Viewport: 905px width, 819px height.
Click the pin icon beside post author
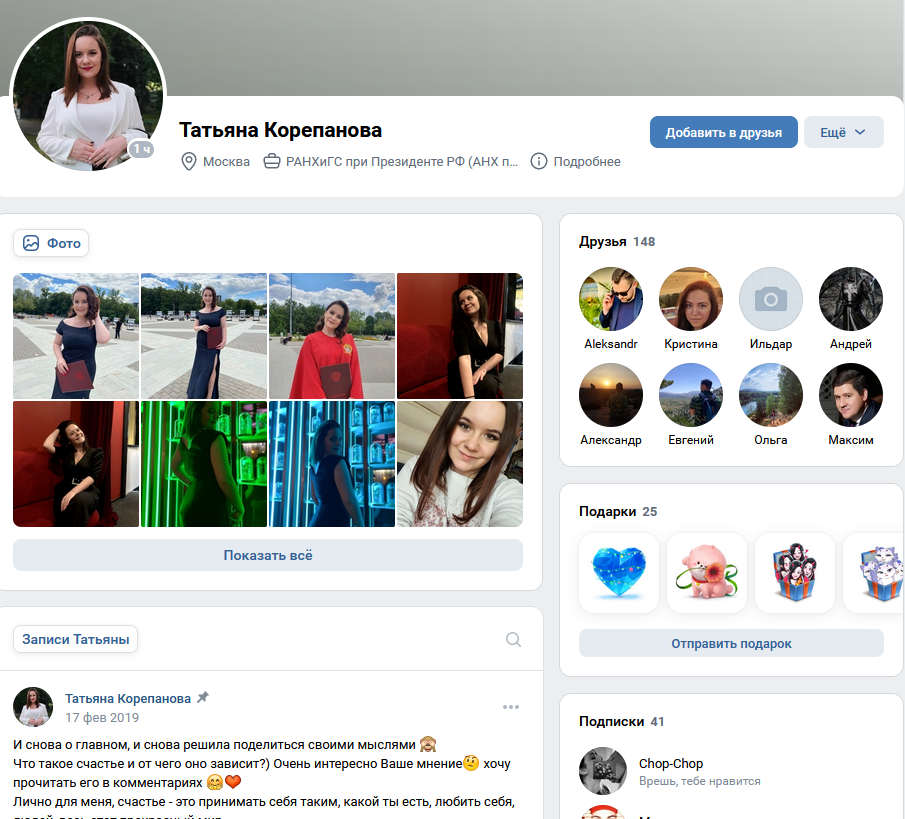(x=203, y=697)
